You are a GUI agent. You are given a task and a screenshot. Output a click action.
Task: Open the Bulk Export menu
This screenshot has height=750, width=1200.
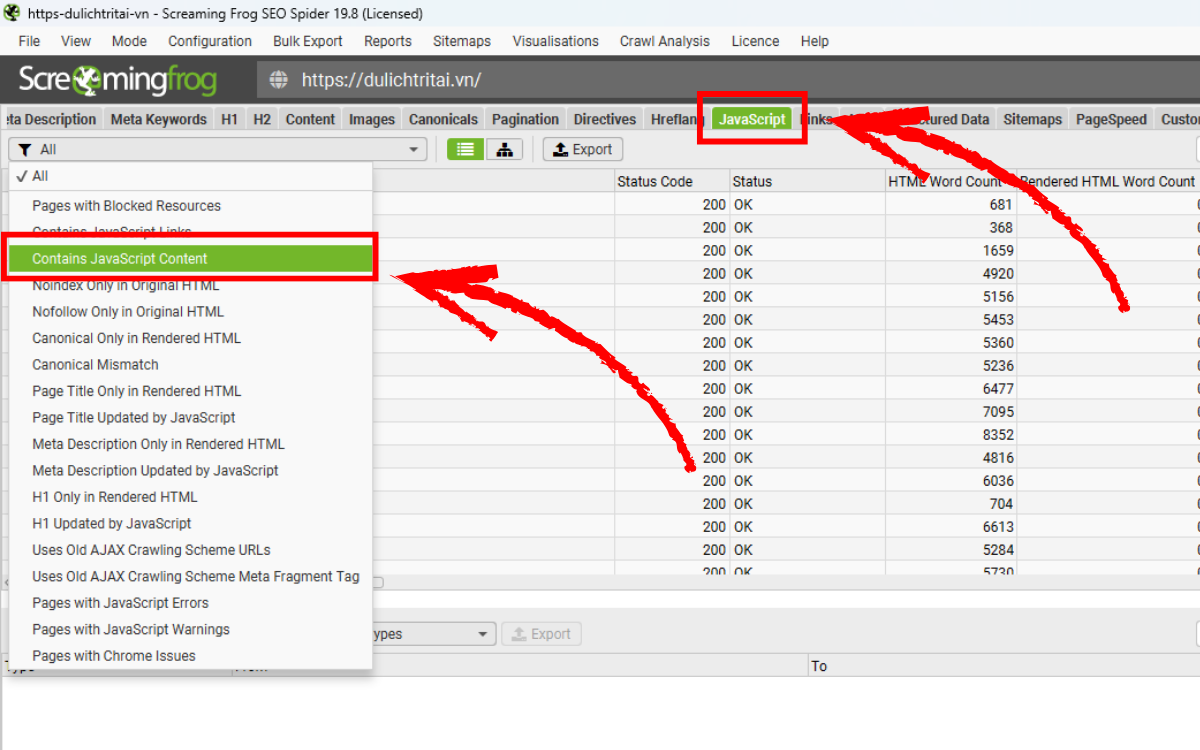tap(307, 41)
